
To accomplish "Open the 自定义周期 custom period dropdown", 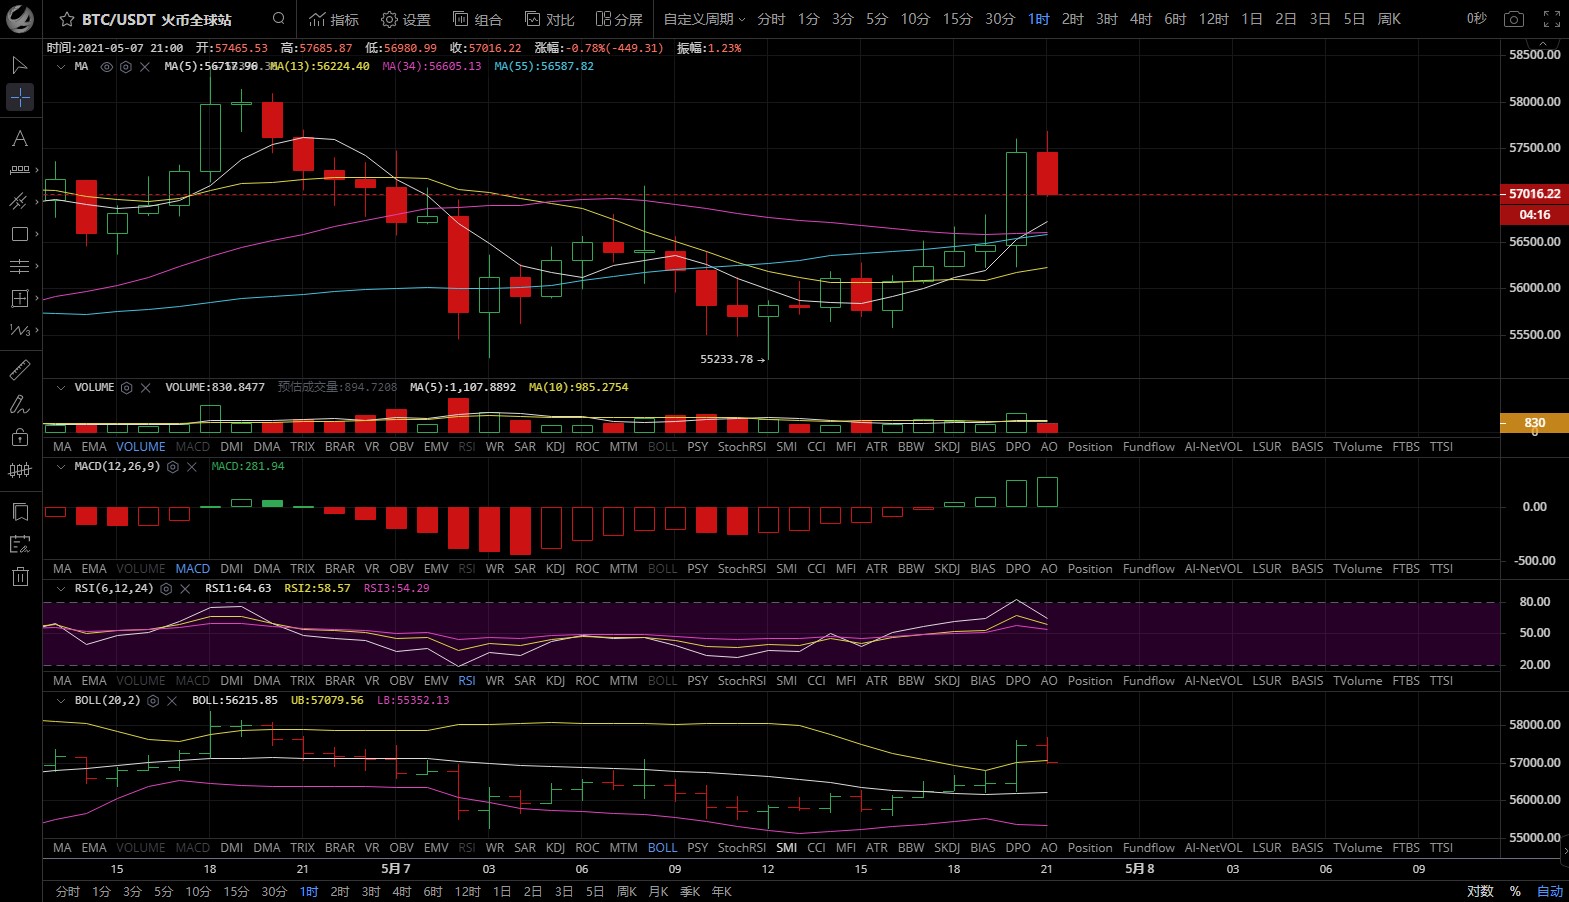I will (704, 19).
